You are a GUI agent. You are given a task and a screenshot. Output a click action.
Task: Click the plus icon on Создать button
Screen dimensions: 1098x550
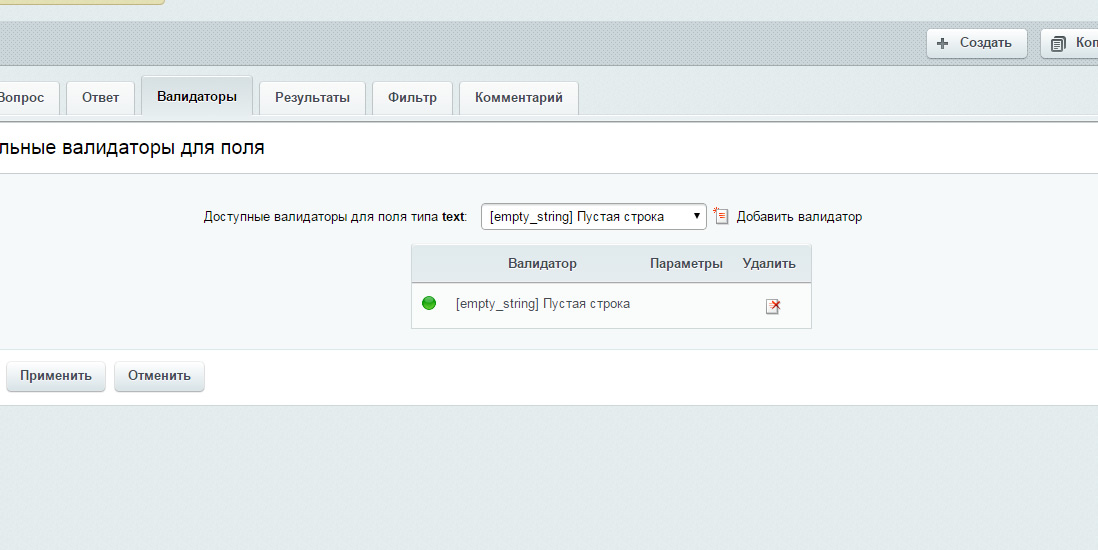tap(943, 43)
